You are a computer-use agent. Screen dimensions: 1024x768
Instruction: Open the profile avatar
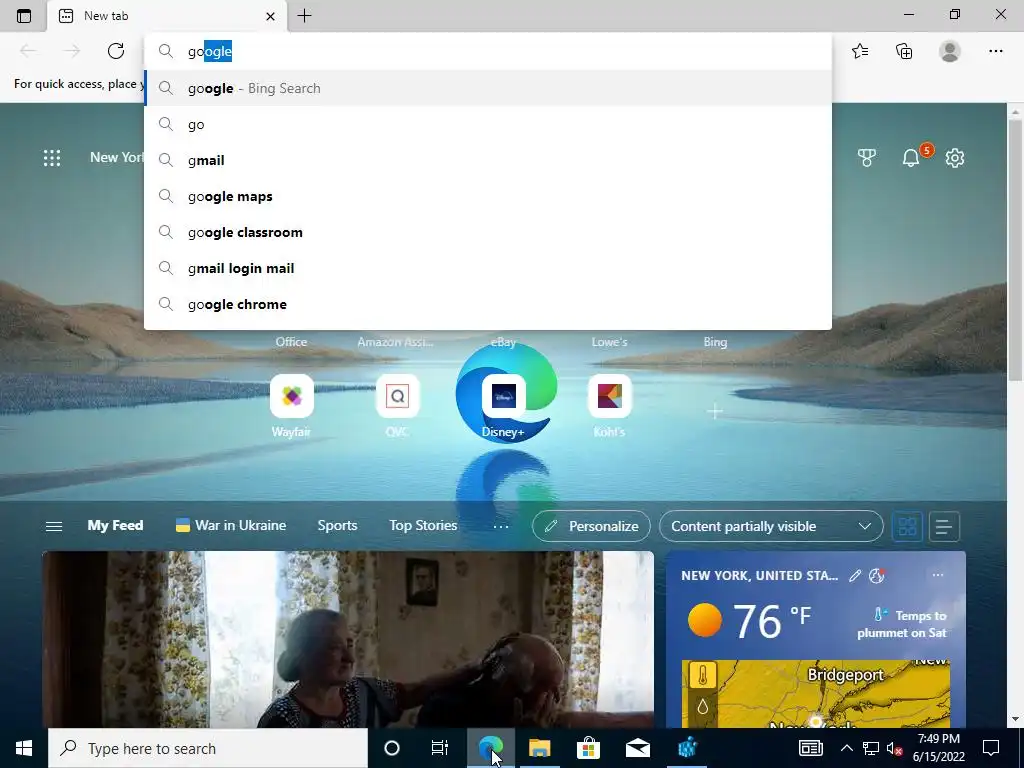click(x=950, y=51)
